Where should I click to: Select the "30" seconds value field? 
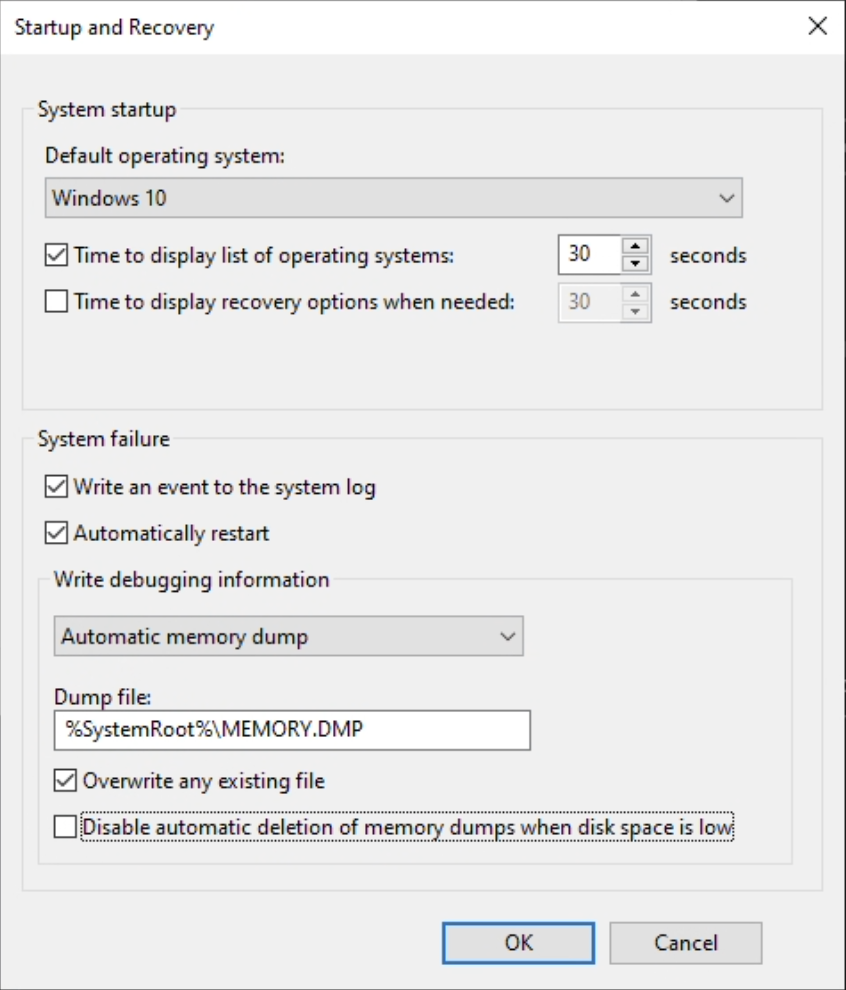(590, 255)
